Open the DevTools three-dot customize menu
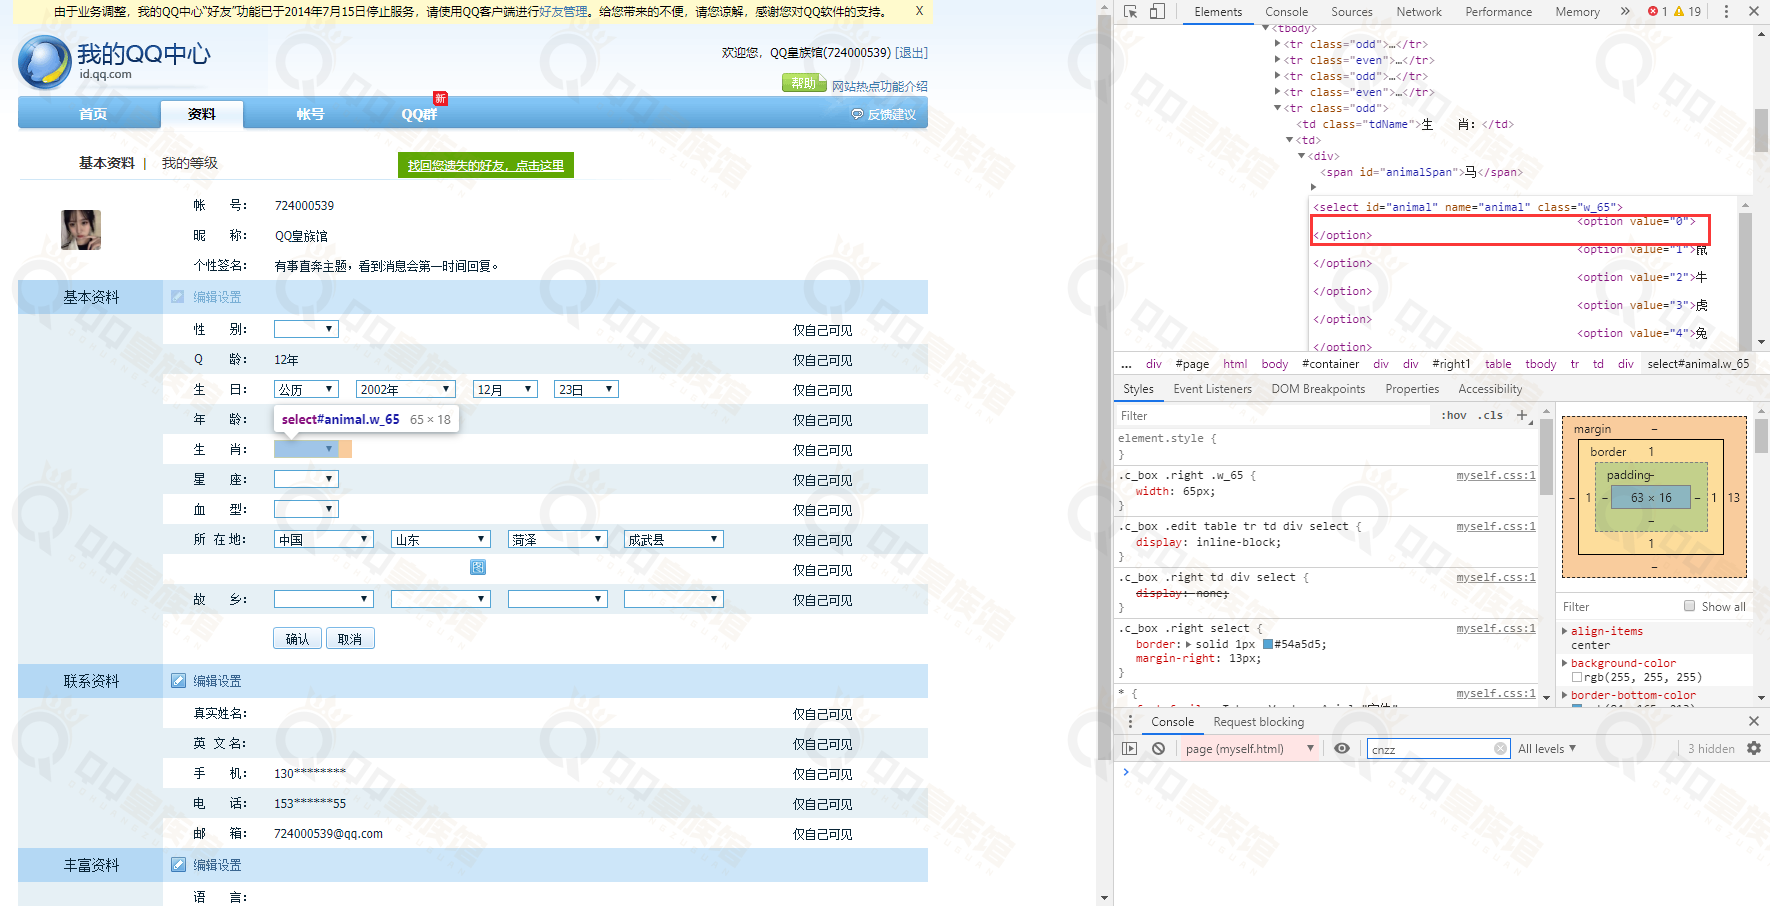1770x906 pixels. 1726,12
